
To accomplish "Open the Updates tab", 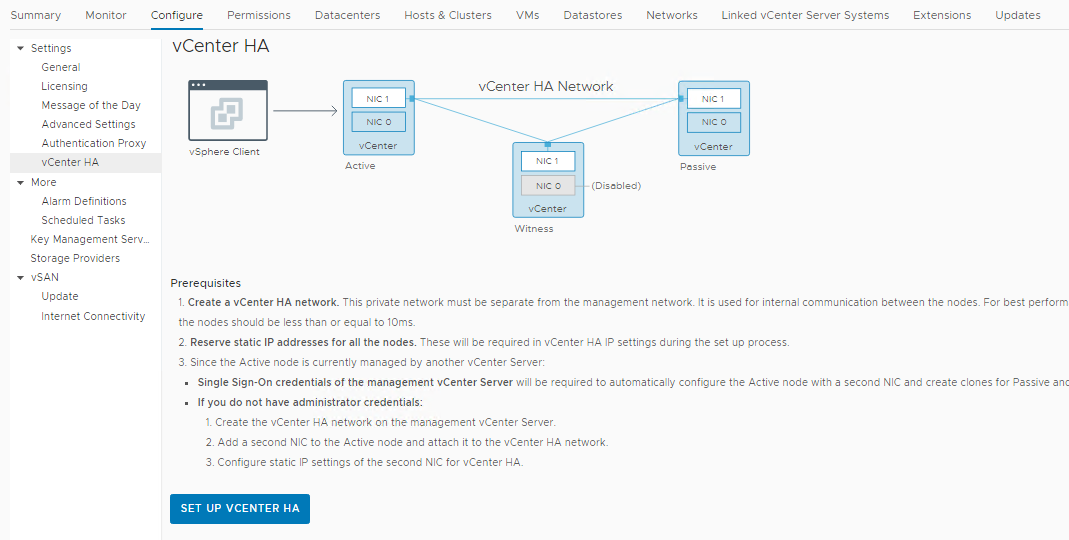I will 1017,15.
